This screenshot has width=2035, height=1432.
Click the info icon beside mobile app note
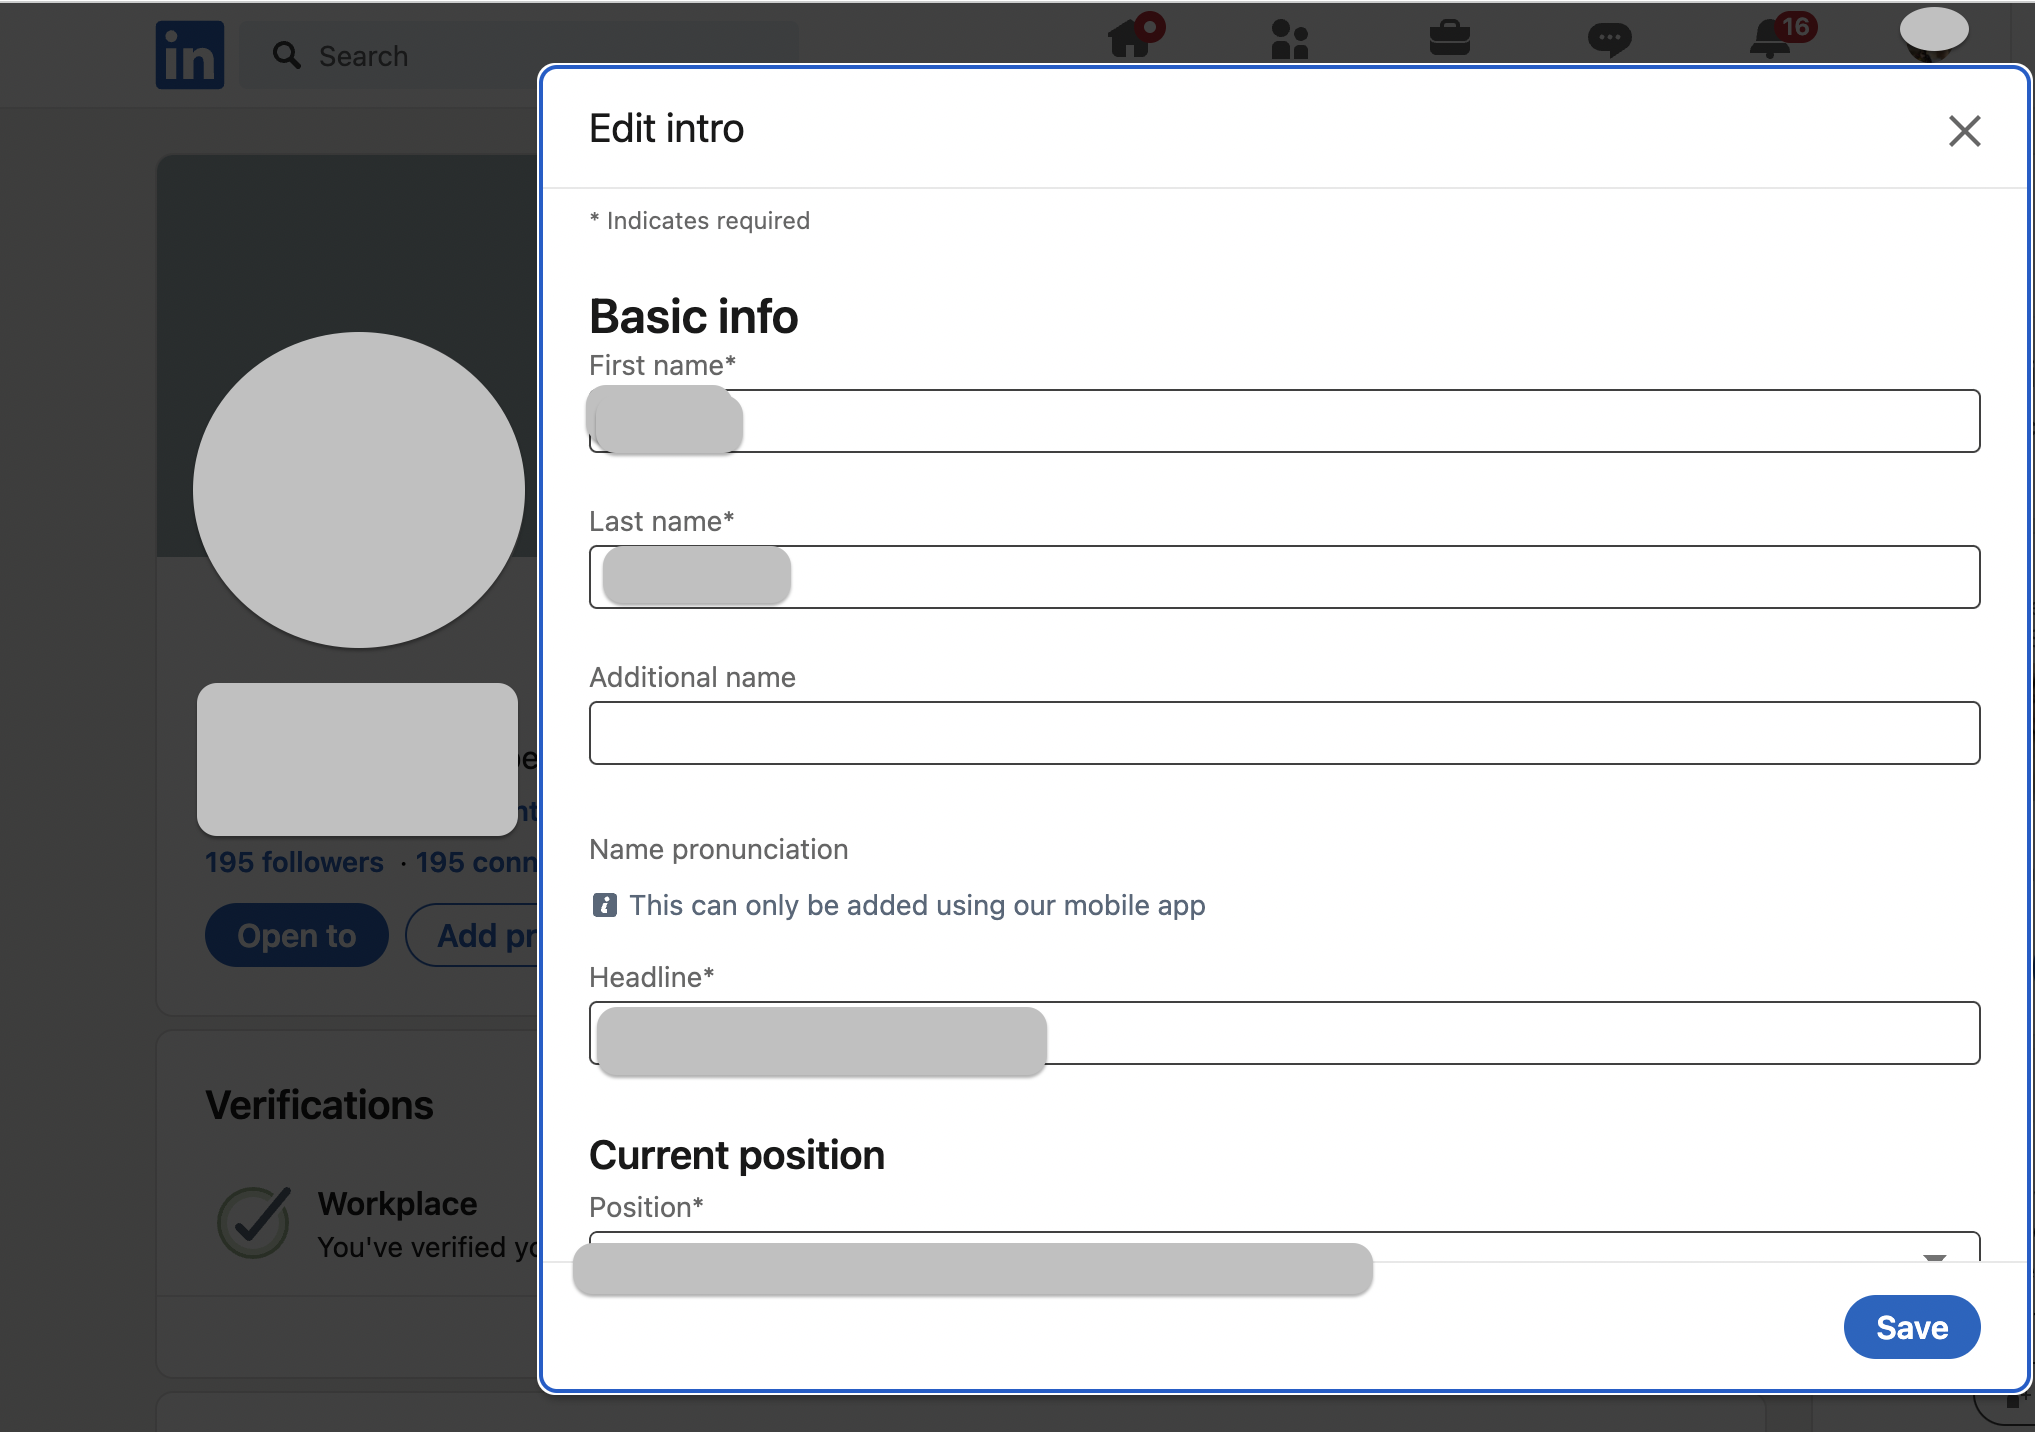(604, 905)
